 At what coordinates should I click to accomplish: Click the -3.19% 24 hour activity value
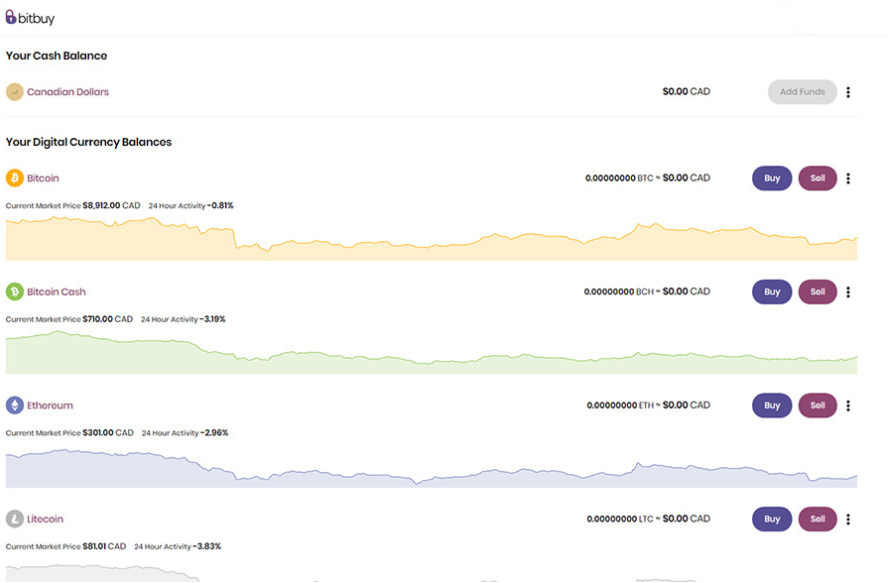[x=213, y=319]
